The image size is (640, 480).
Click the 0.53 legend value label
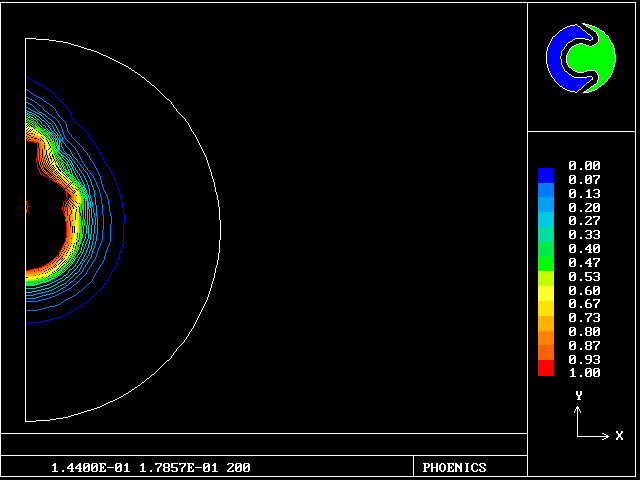pos(583,276)
